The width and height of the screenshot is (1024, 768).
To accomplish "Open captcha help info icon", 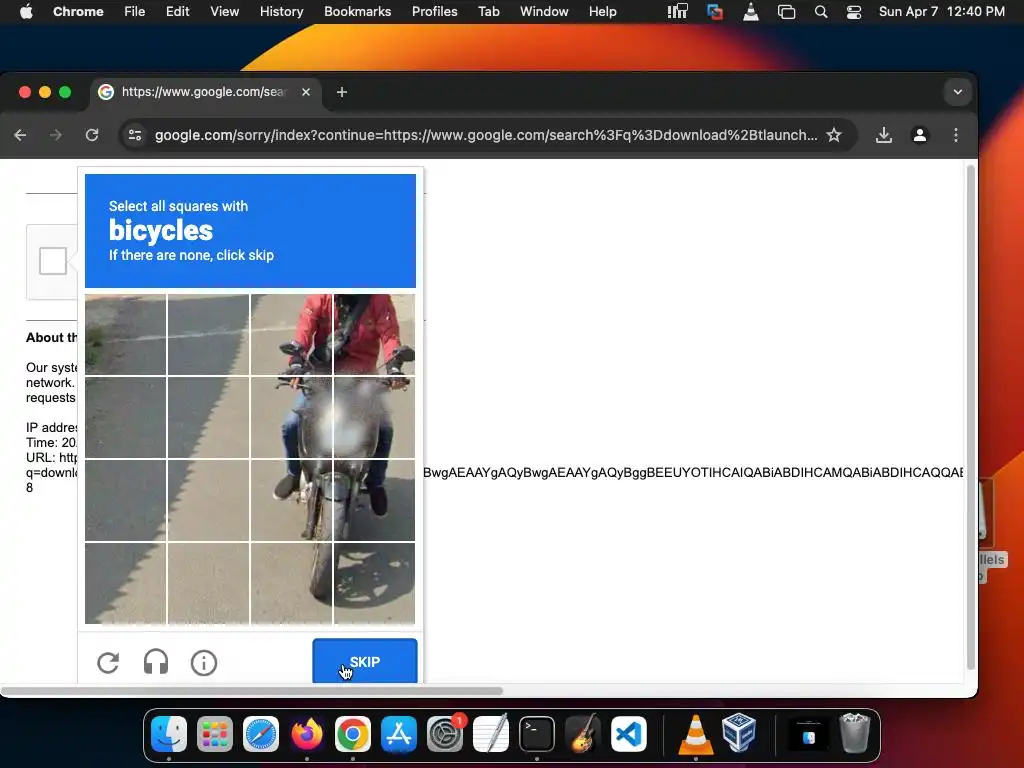I will pos(204,663).
